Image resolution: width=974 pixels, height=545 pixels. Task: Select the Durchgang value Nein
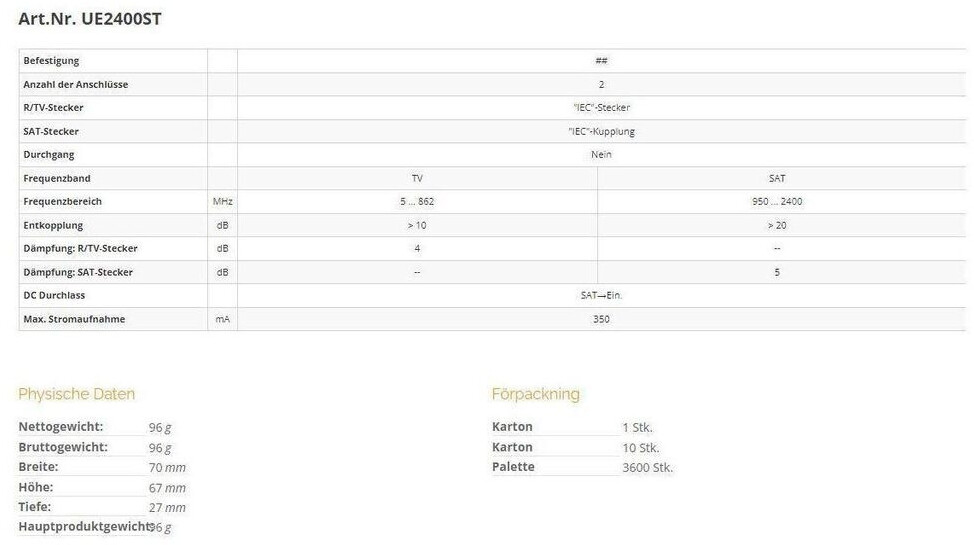[601, 155]
